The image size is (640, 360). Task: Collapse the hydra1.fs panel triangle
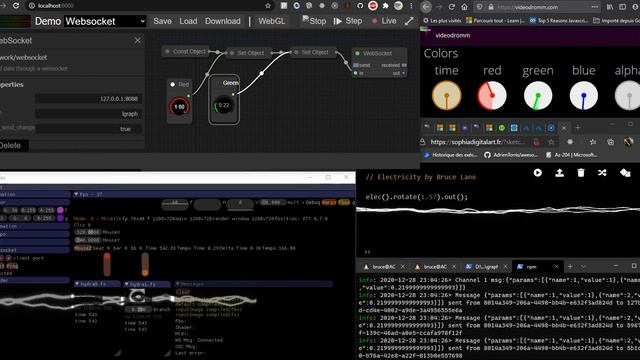[x=127, y=284]
